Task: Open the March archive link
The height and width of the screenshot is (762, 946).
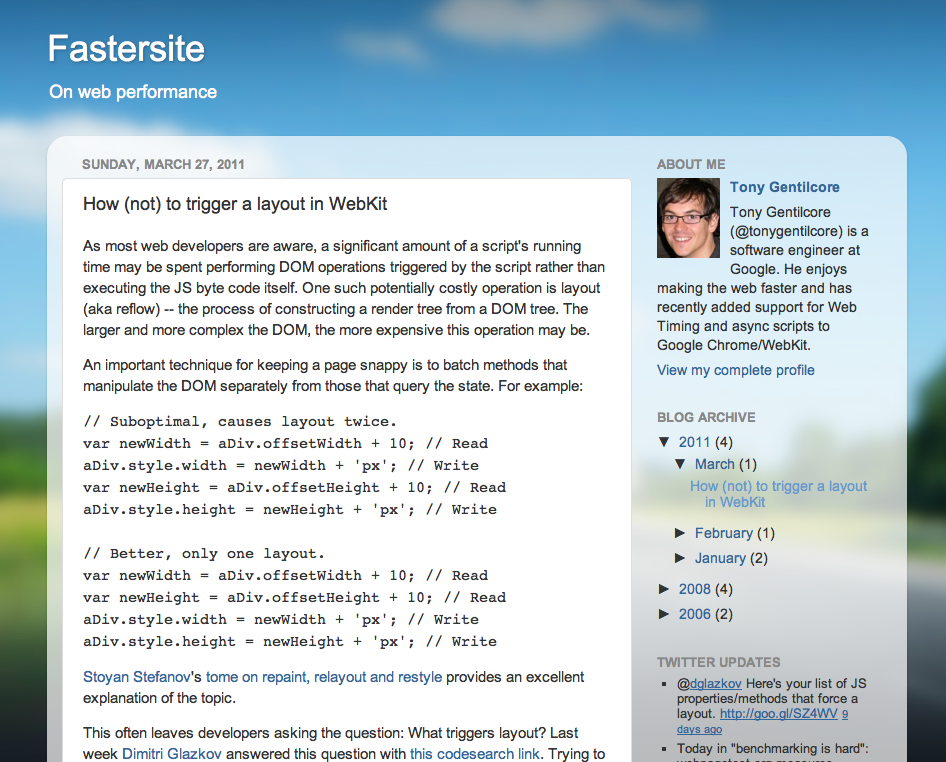Action: pyautogui.click(x=714, y=464)
